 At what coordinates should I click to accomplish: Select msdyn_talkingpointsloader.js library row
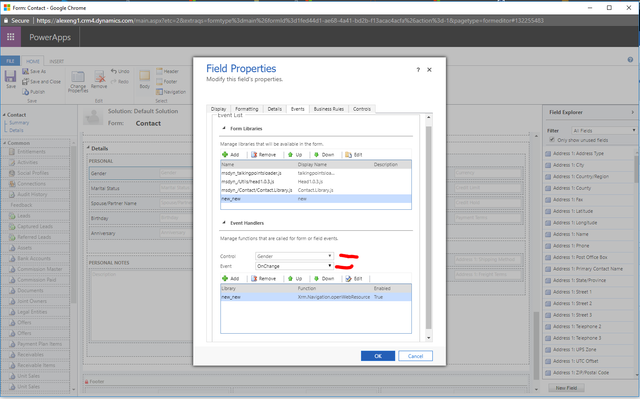(x=316, y=173)
